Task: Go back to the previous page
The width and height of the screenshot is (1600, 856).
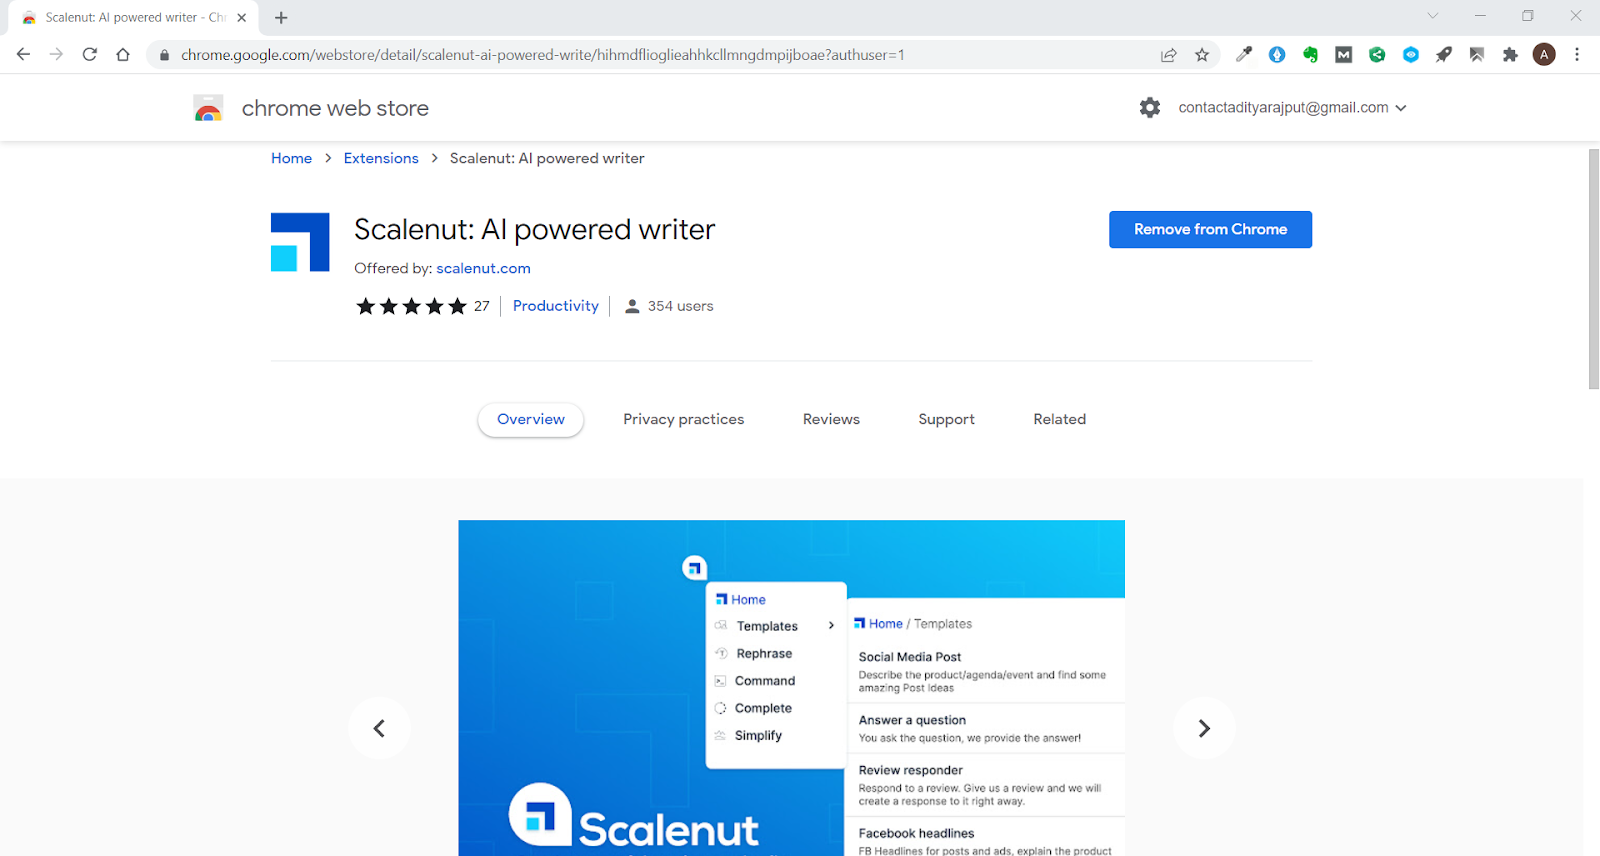Action: coord(23,55)
